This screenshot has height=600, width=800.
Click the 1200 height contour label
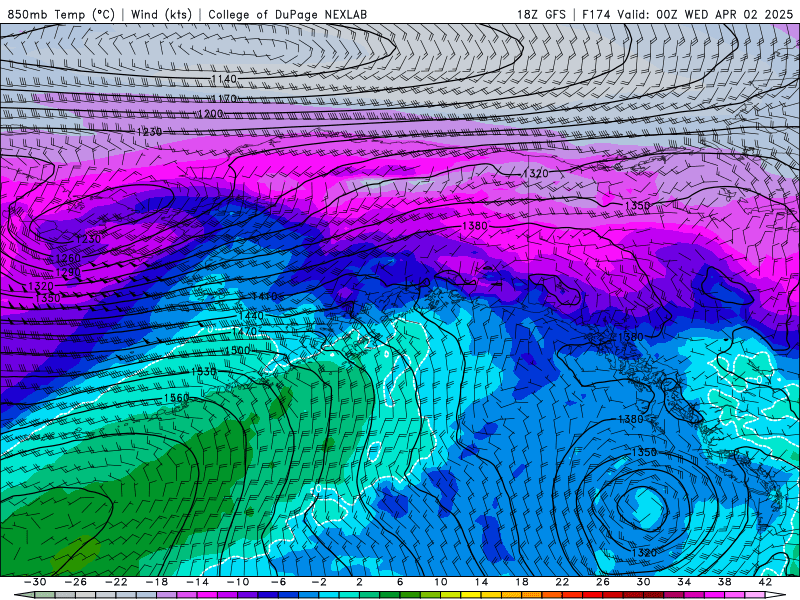[211, 114]
